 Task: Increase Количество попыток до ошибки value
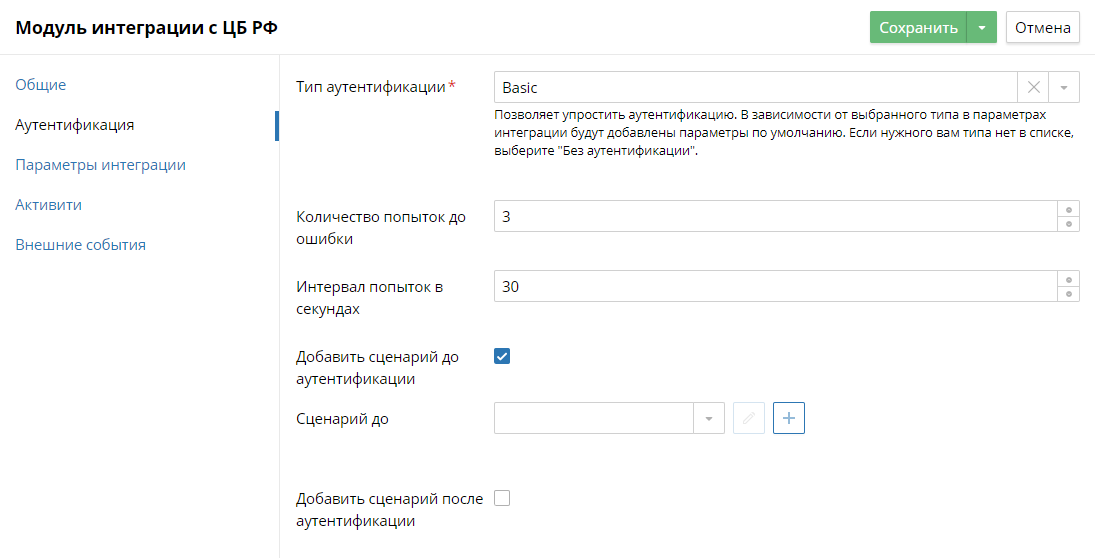coord(1068,210)
